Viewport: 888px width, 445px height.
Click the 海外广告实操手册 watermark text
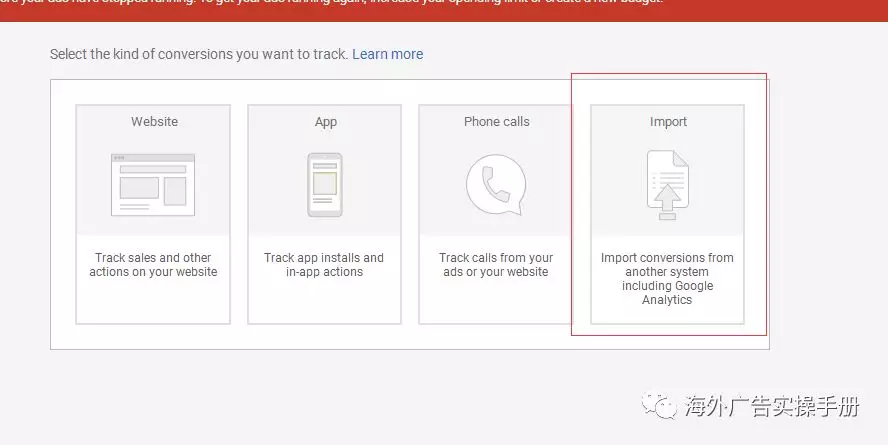[x=772, y=406]
